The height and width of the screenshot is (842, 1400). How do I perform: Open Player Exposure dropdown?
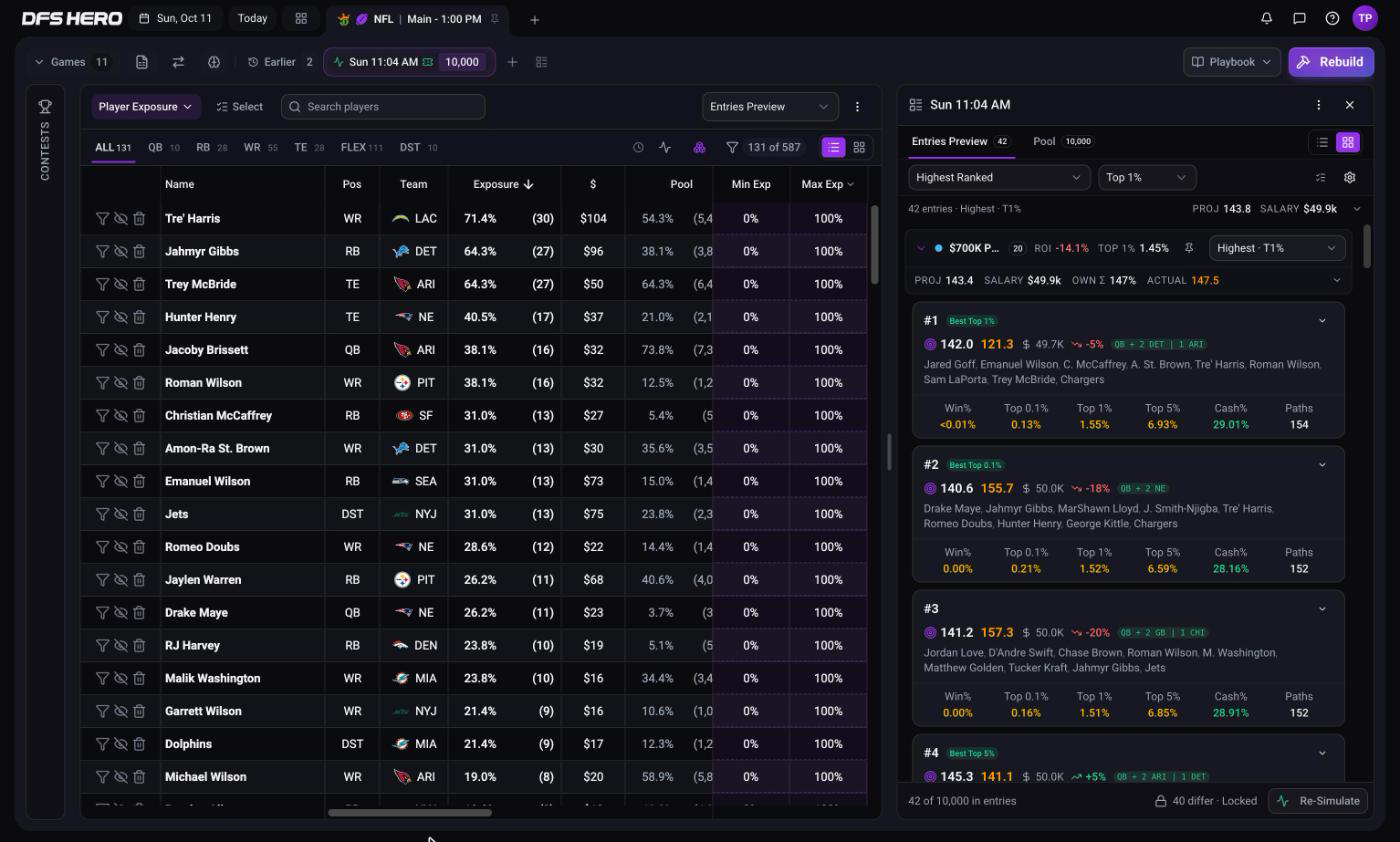[x=146, y=106]
